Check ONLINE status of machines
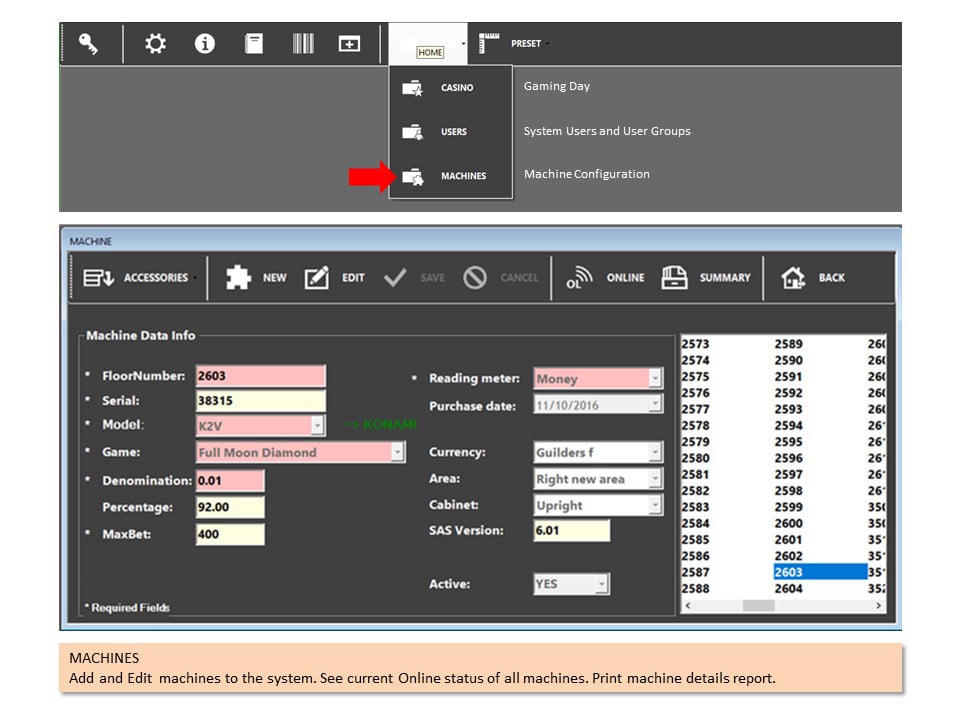 click(x=605, y=277)
